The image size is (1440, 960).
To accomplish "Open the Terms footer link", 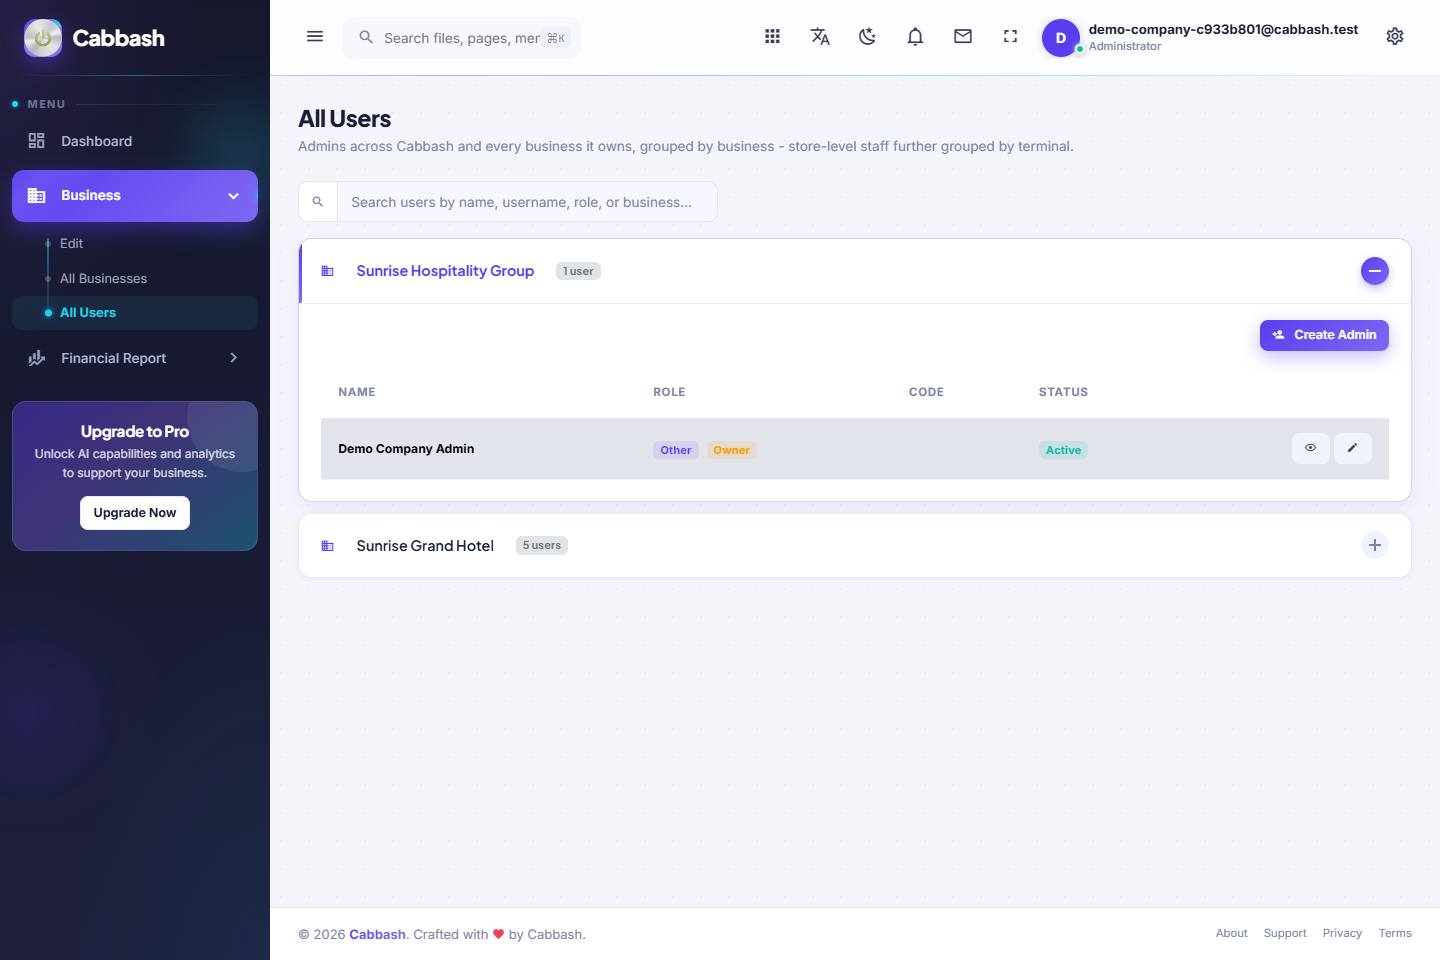I will pyautogui.click(x=1395, y=933).
